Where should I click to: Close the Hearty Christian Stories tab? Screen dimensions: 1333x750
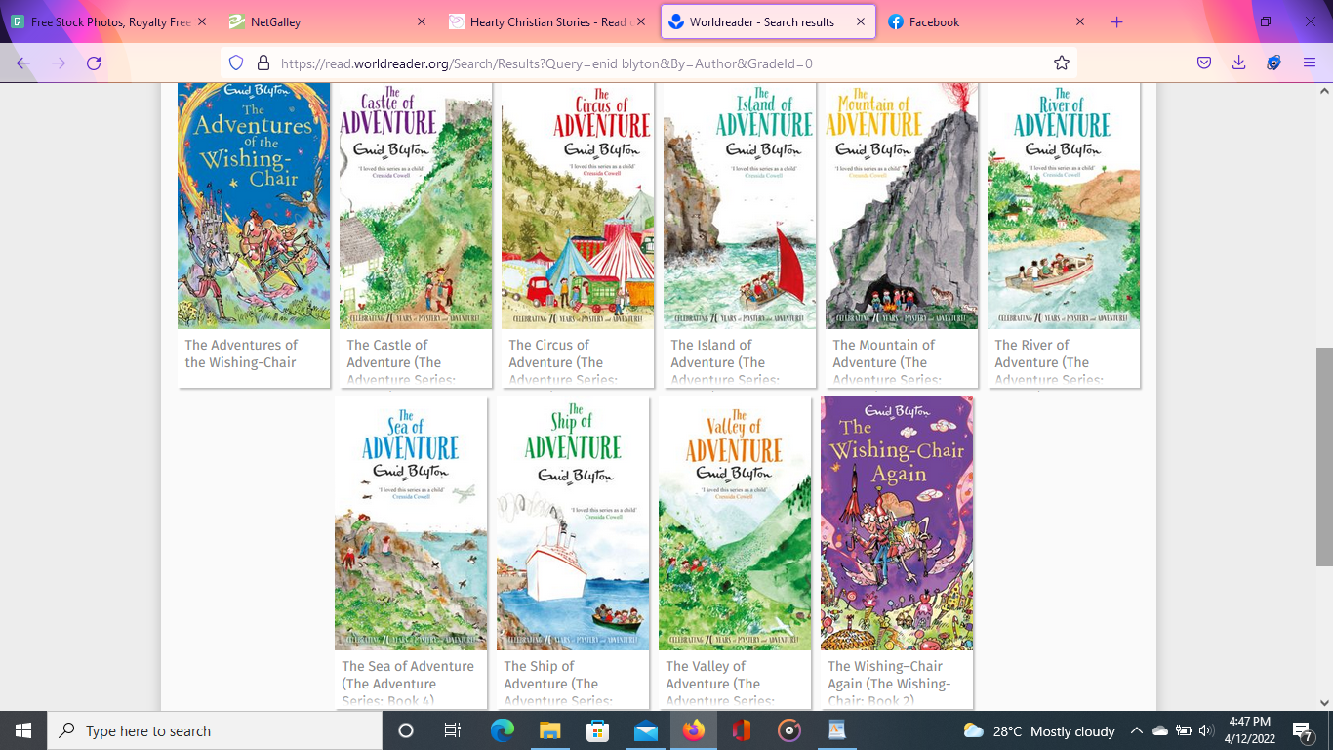[640, 22]
